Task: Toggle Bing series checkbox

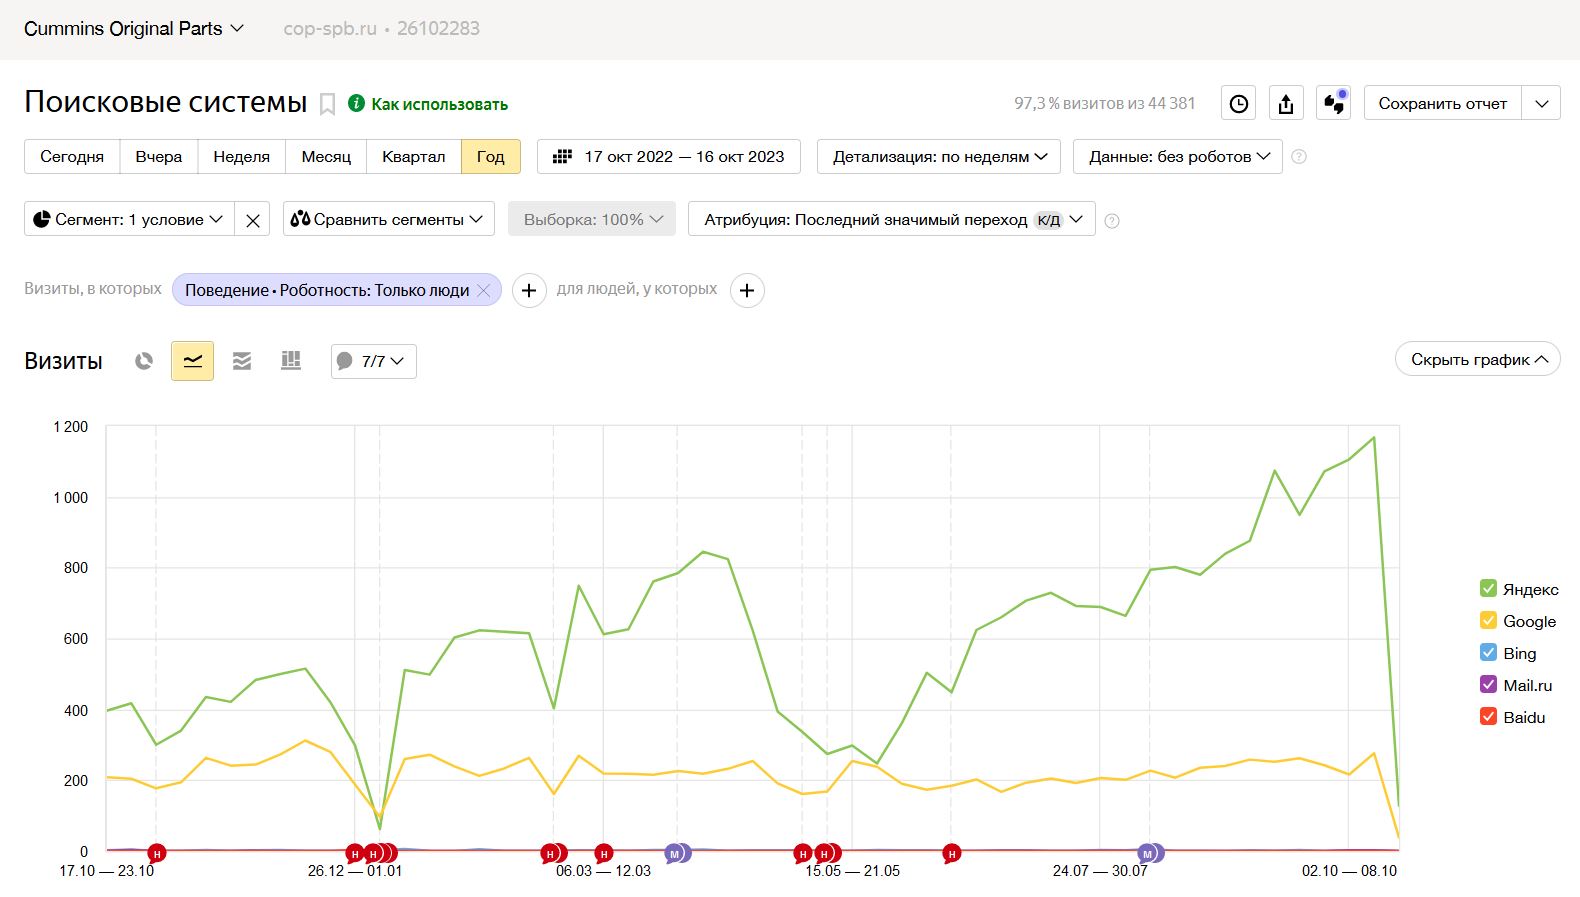Action: click(1488, 652)
